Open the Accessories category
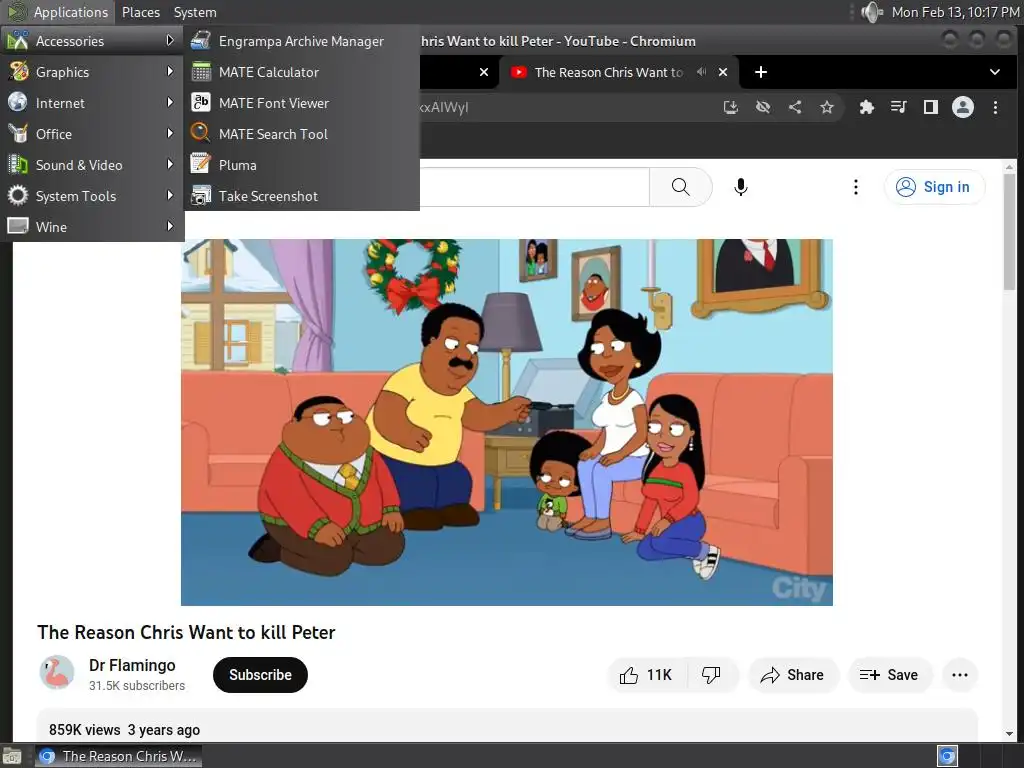The image size is (1024, 768). click(91, 41)
